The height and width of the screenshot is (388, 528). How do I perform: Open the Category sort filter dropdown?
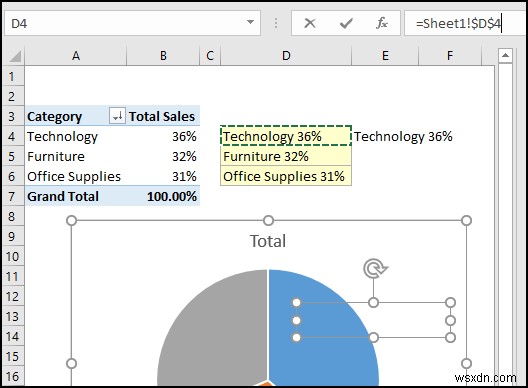pos(117,116)
